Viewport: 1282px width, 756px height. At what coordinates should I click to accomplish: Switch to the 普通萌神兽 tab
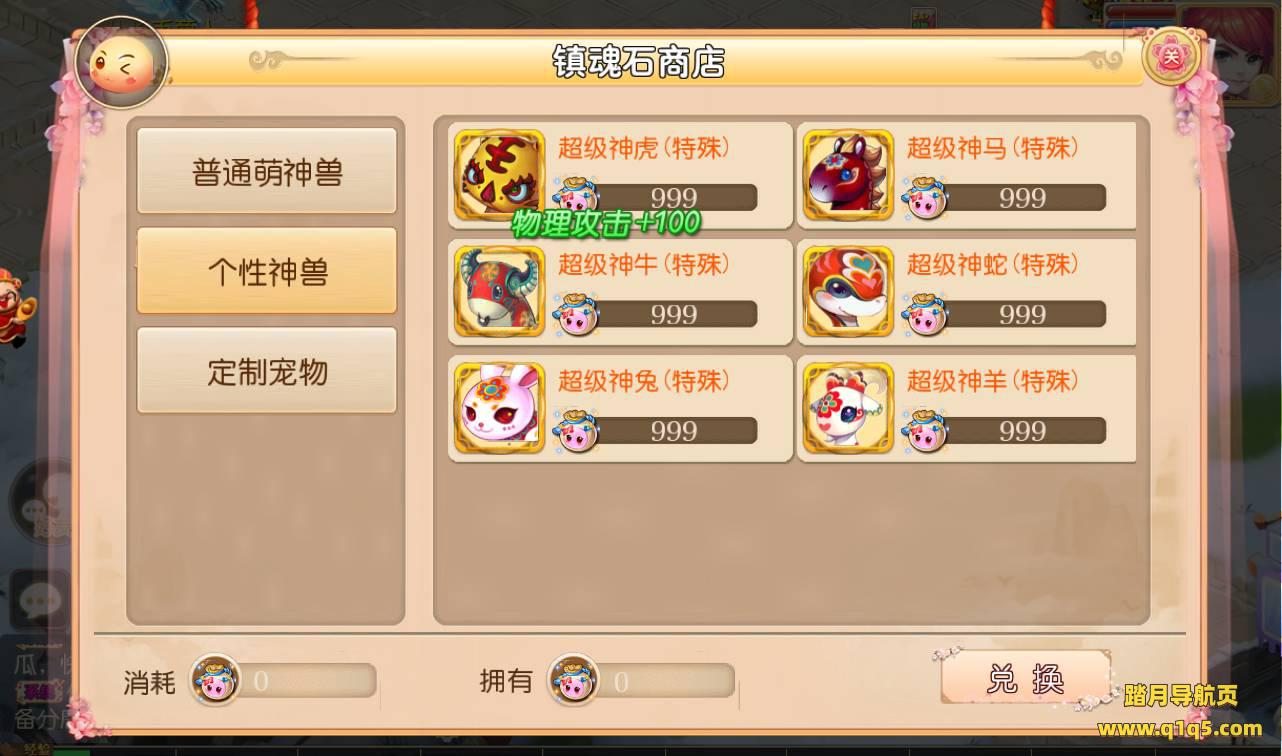266,171
